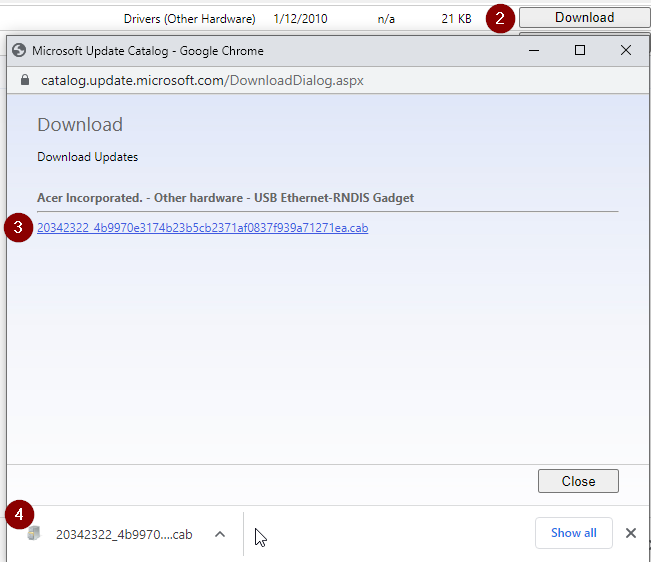Viewport: 651px width, 562px height.
Task: Open the 20342322 .cab download link
Action: [202, 228]
